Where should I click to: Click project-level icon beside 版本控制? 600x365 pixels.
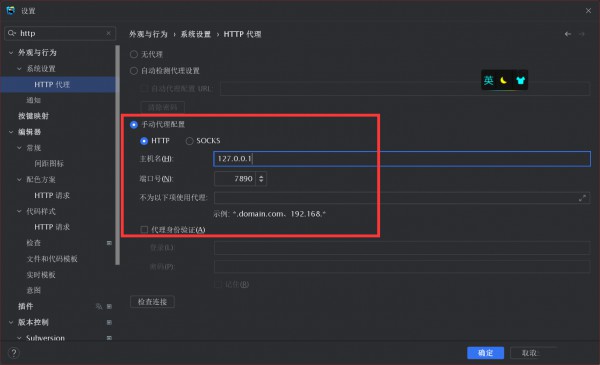pyautogui.click(x=109, y=323)
